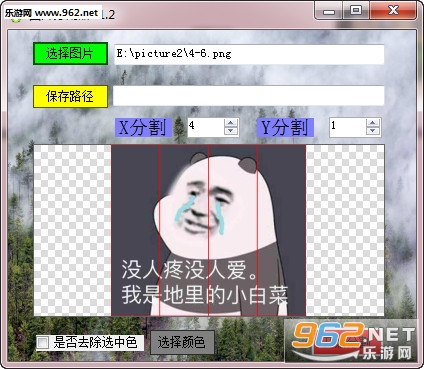
Task: Focus the image path field showing E:\picture2\4-6.png
Action: tap(249, 54)
